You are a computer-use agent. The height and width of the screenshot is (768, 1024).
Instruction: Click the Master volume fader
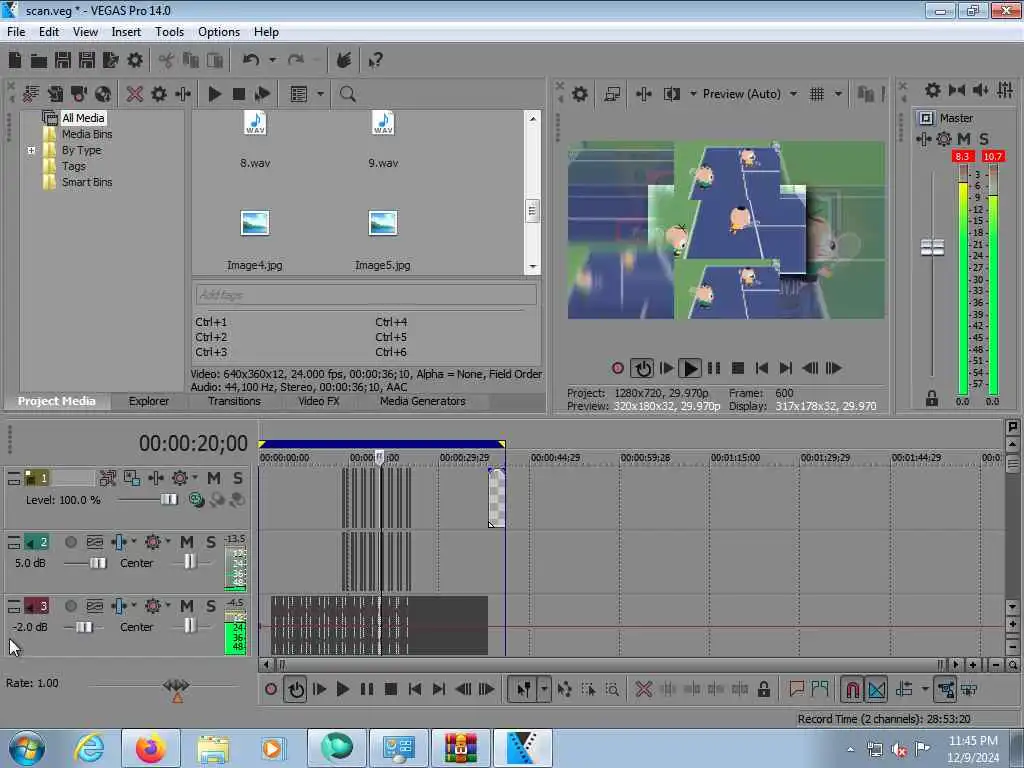[932, 248]
